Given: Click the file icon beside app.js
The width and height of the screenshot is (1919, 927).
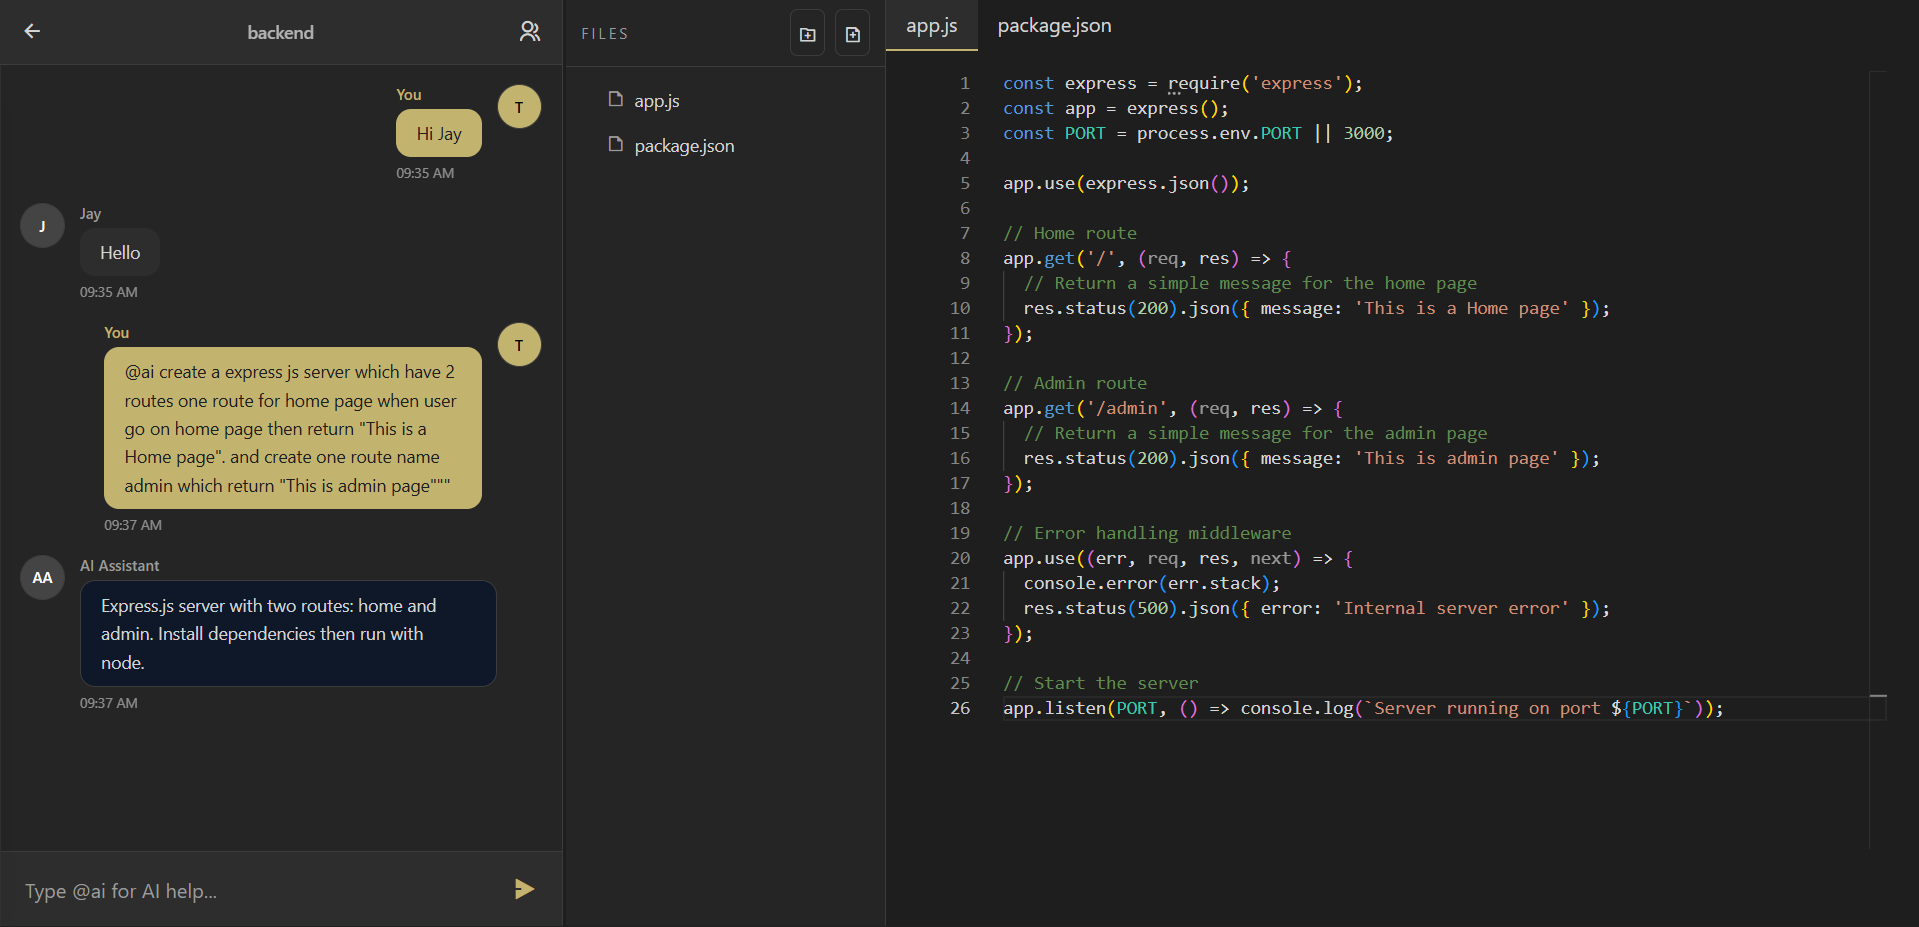Looking at the screenshot, I should click(616, 99).
